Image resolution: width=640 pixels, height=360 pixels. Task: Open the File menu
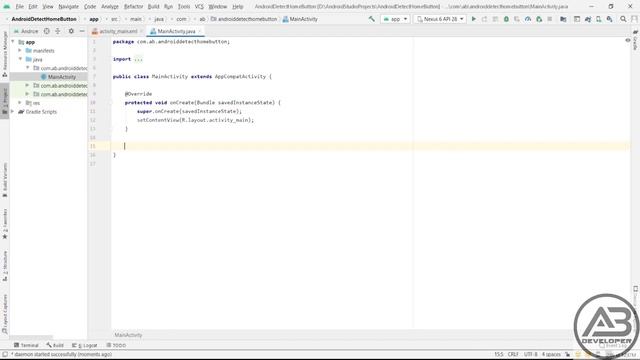pos(20,7)
